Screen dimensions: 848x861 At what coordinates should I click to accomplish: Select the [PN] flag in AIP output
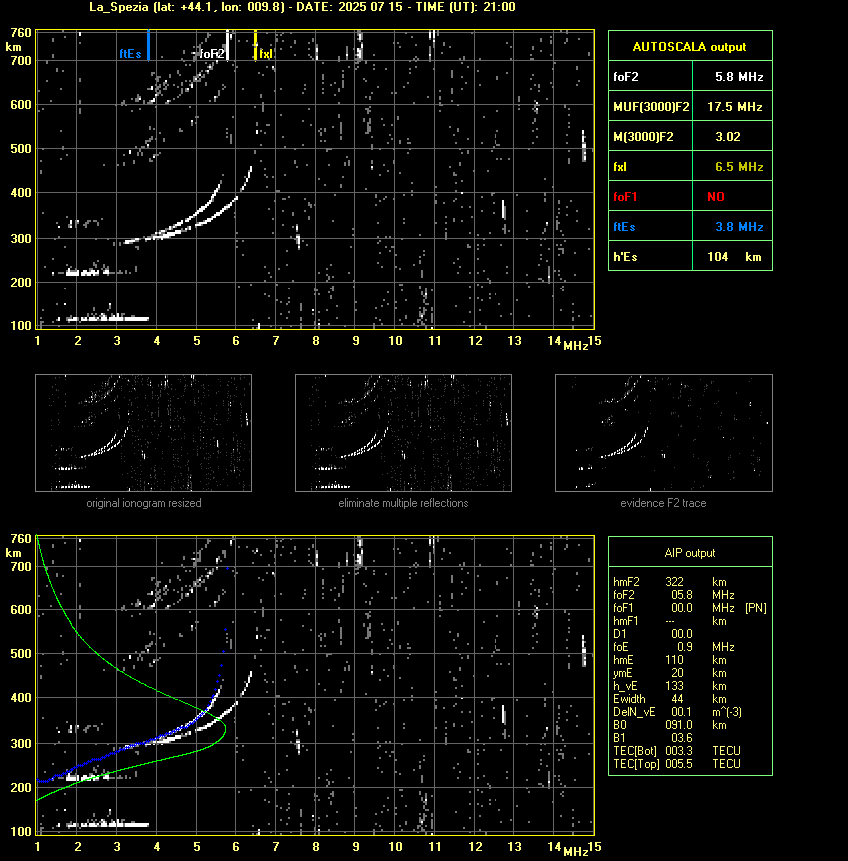[756, 608]
